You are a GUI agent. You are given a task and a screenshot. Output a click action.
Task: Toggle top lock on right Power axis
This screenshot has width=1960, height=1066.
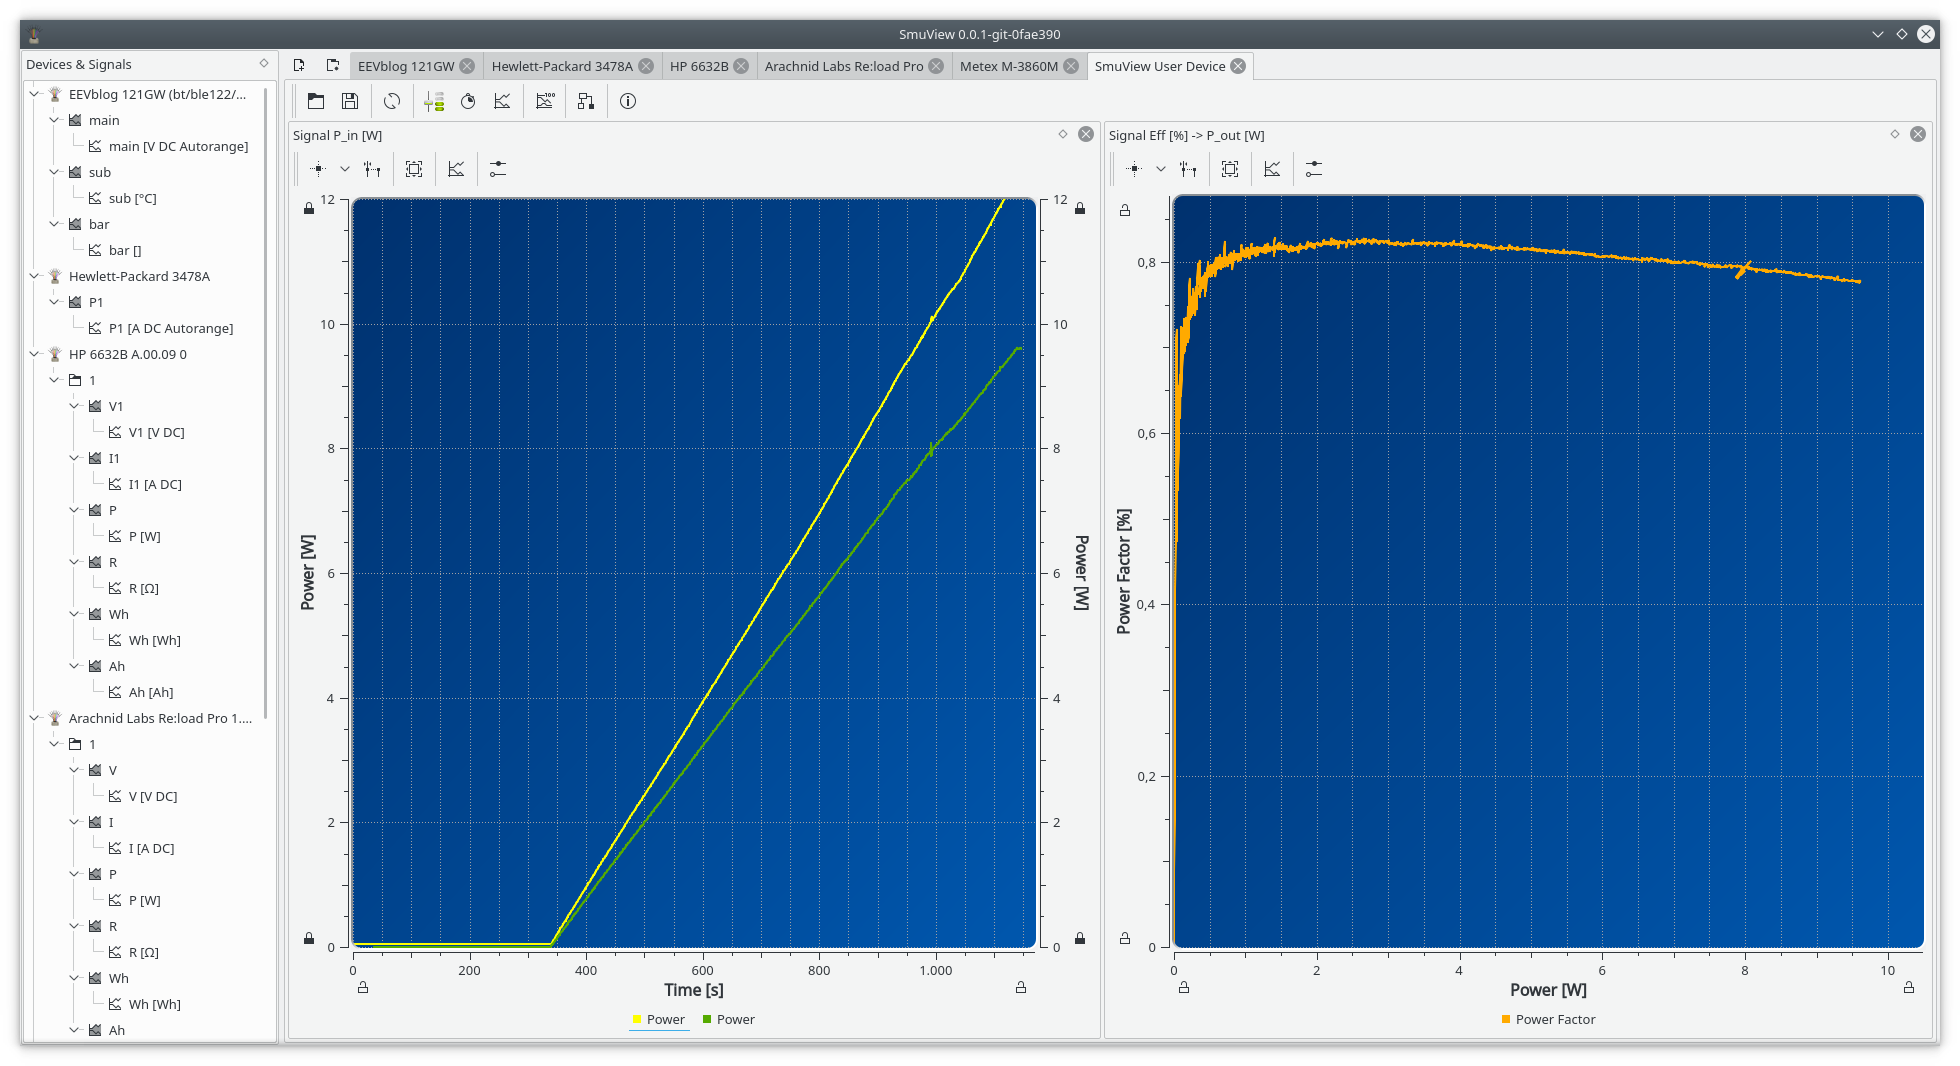click(1080, 208)
